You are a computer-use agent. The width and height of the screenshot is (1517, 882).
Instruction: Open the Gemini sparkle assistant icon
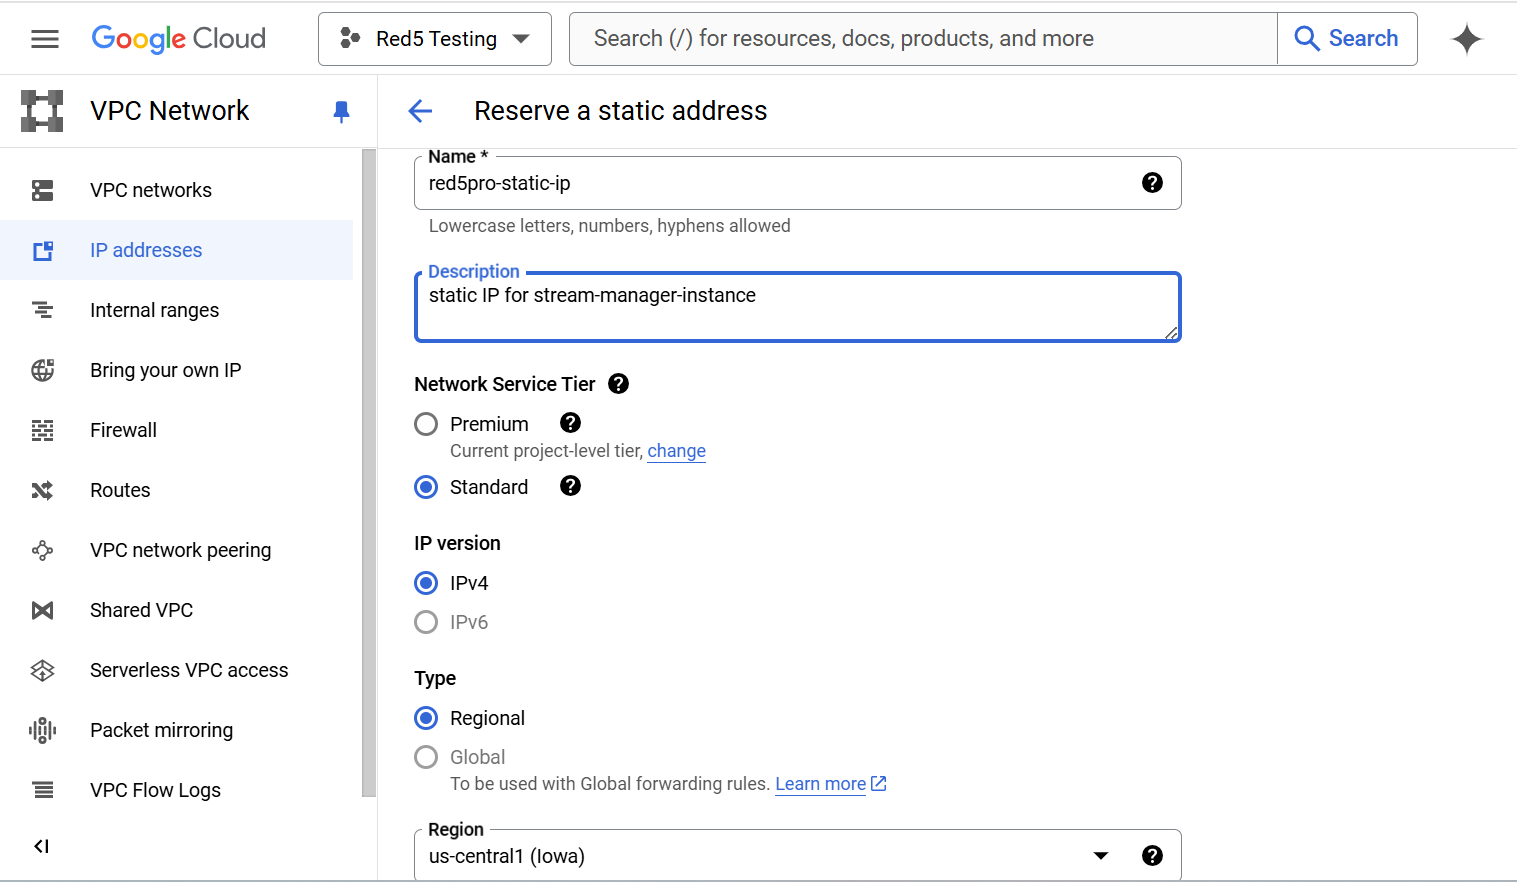point(1467,39)
